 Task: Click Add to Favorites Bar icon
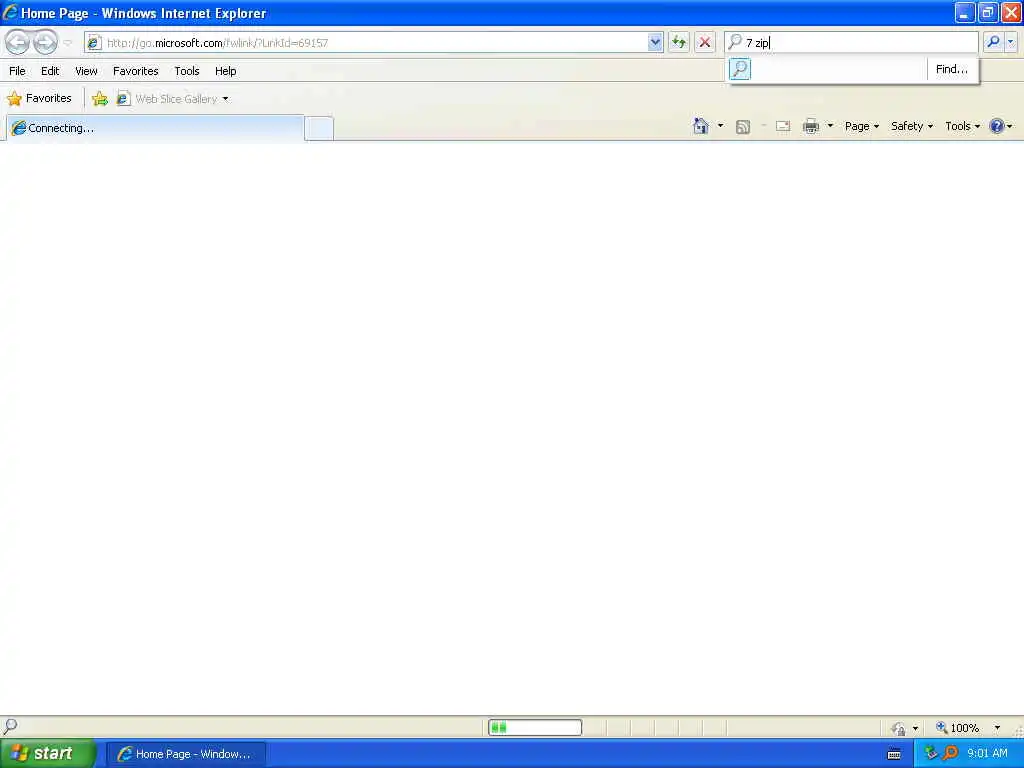click(x=100, y=99)
